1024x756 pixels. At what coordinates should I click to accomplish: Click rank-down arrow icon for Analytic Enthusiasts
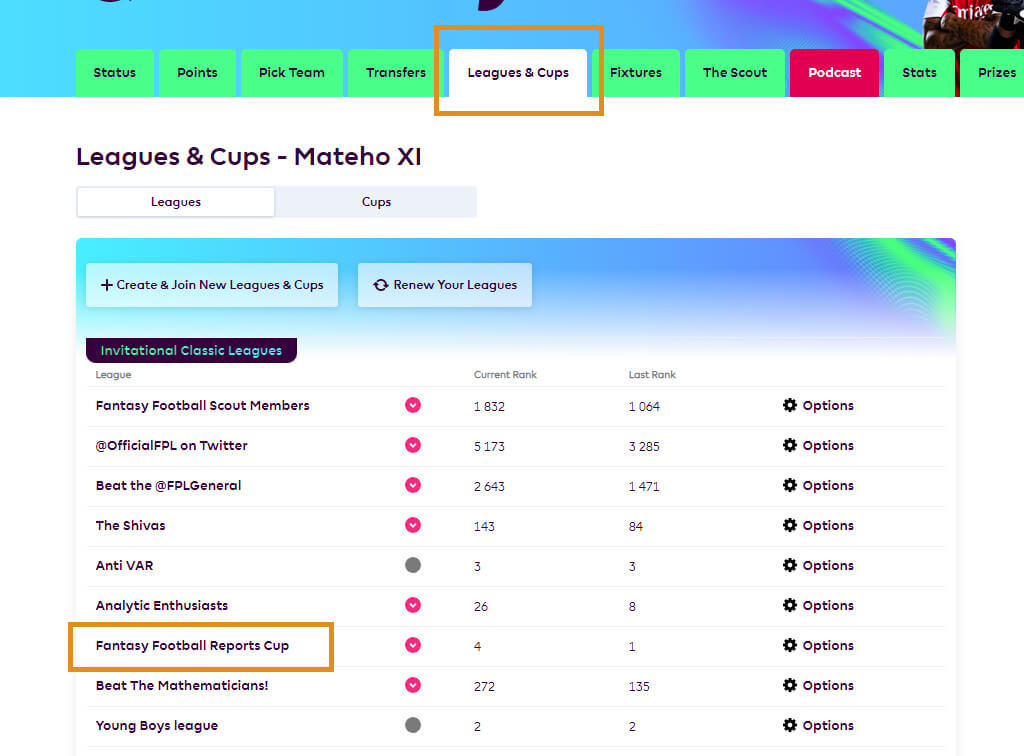413,605
